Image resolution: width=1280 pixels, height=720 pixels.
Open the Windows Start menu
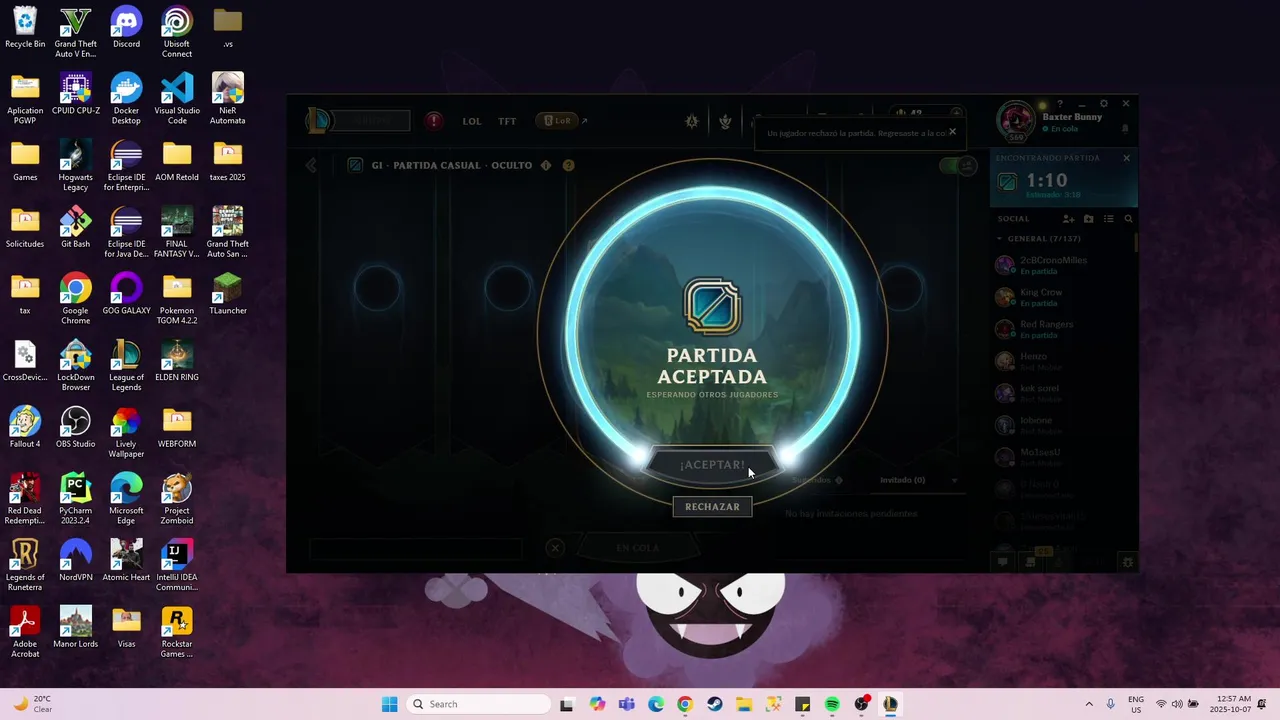coord(389,704)
